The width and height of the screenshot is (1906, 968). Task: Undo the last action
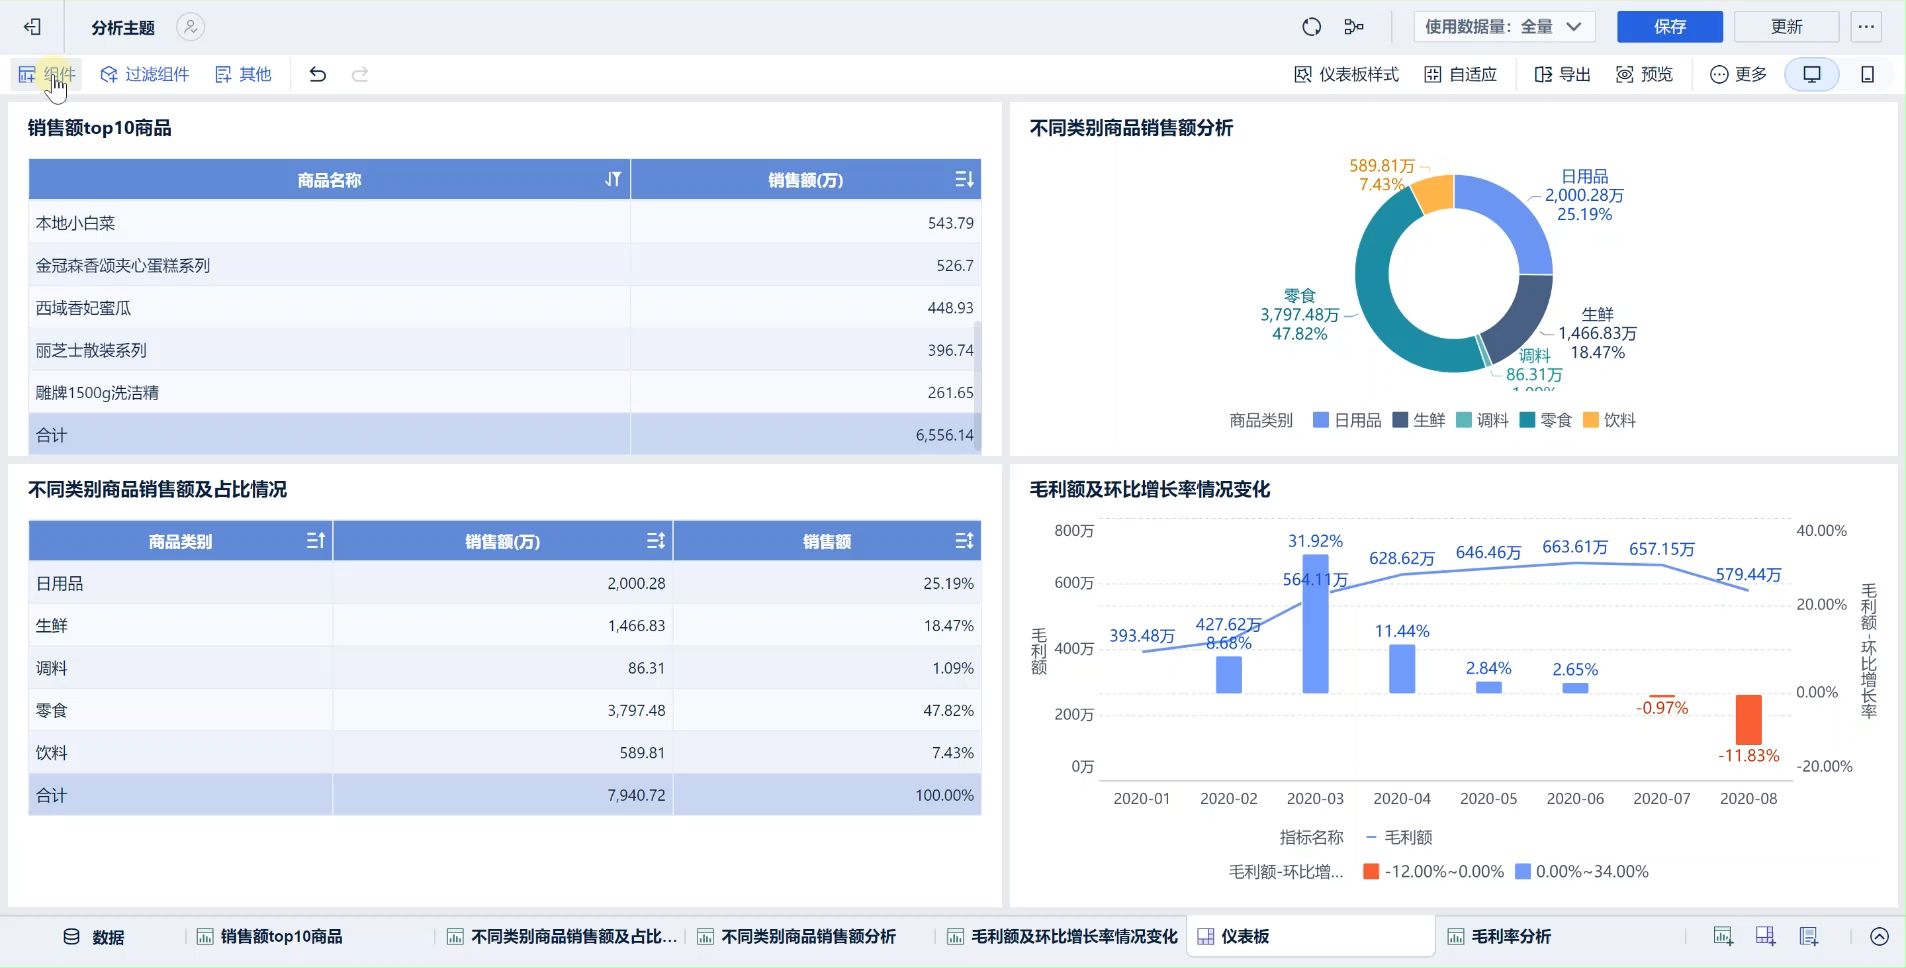click(317, 74)
